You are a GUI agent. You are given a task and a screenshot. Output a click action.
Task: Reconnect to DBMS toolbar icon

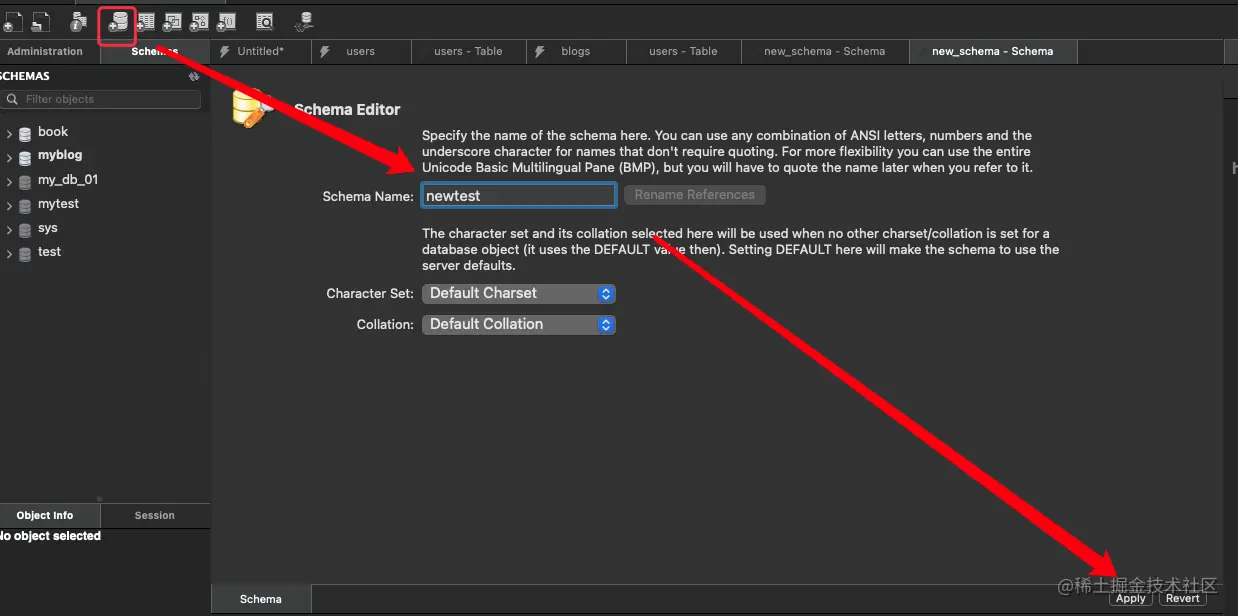[305, 21]
